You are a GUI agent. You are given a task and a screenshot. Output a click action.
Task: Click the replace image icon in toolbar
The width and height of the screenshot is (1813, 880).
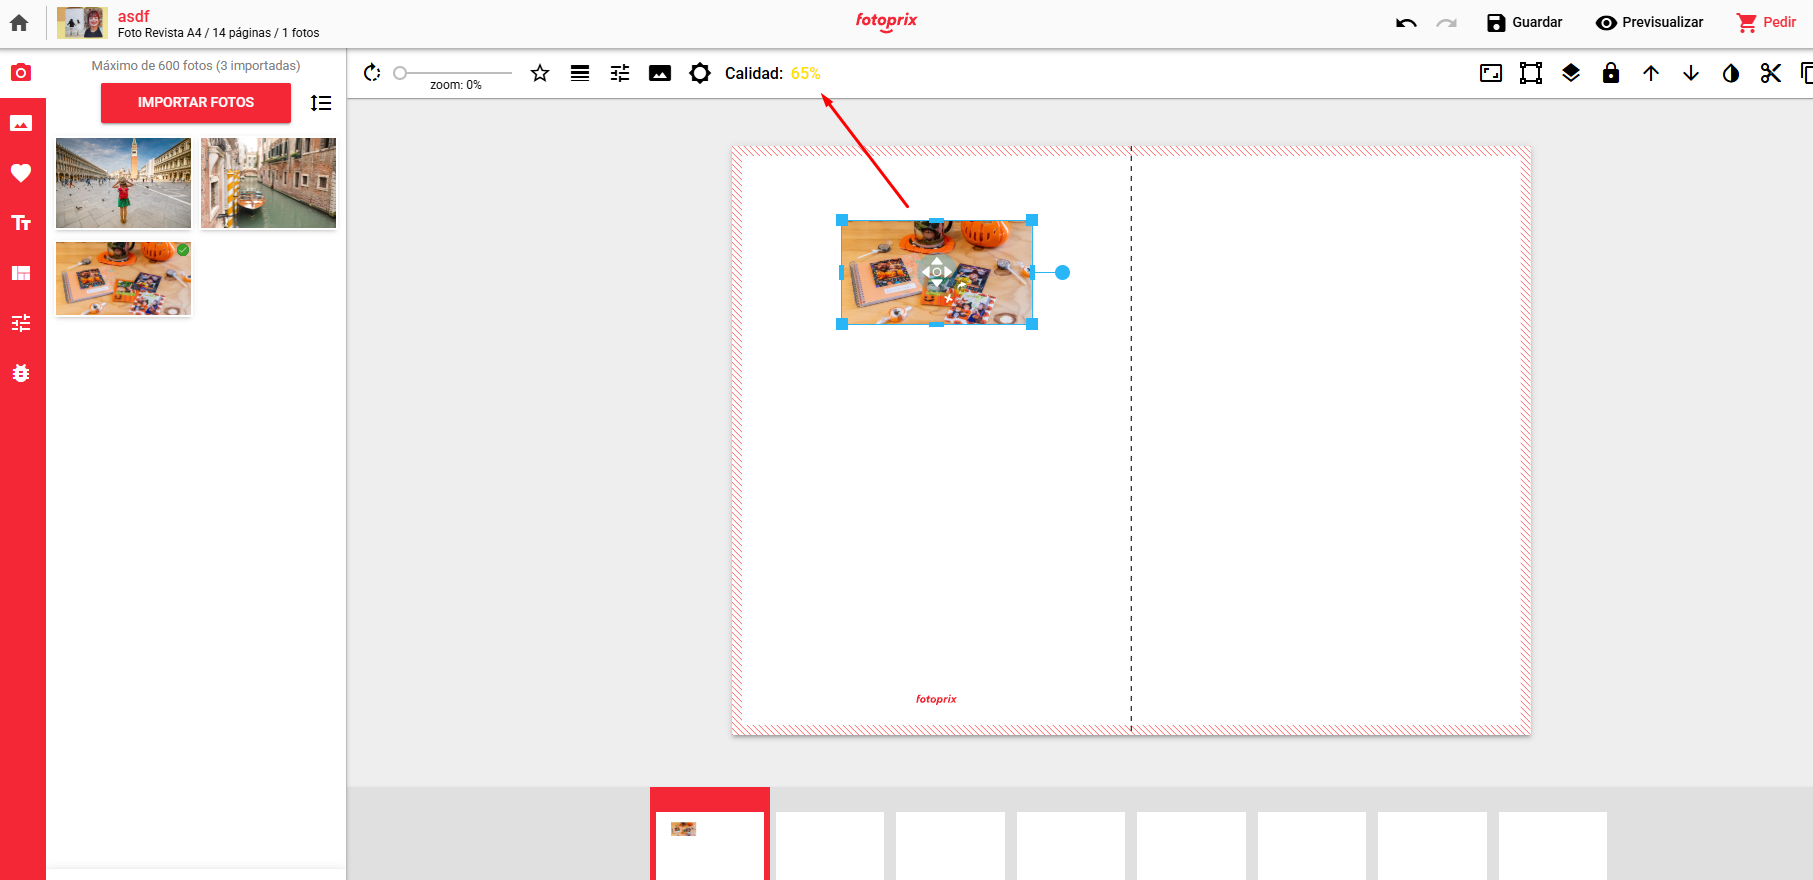click(660, 73)
